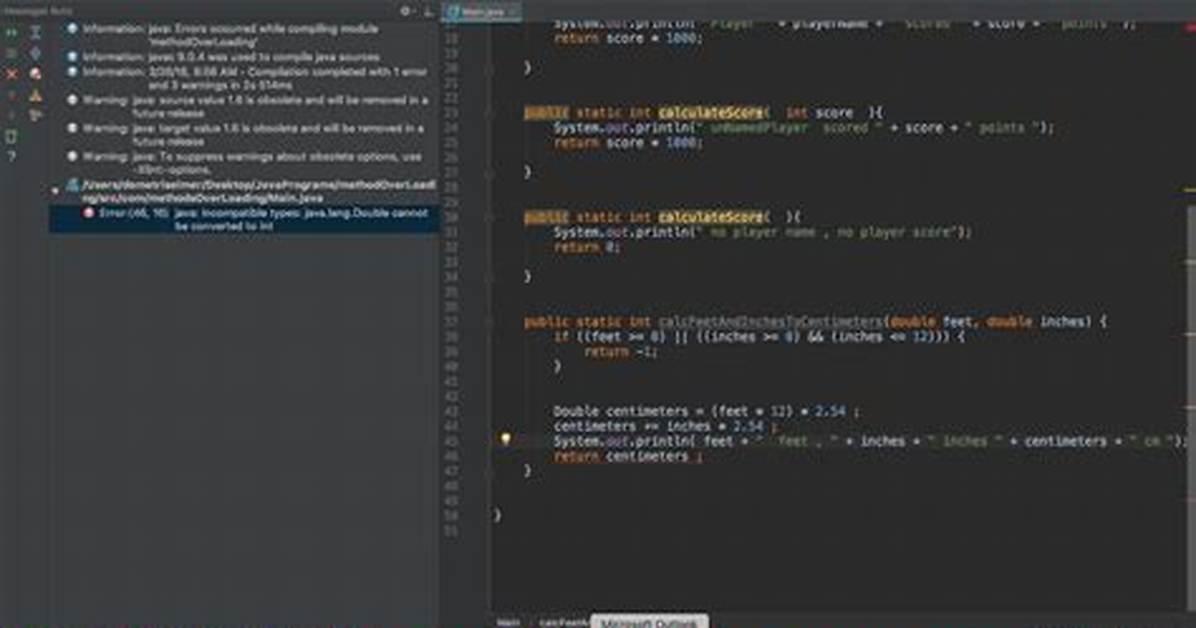The image size is (1196, 628).
Task: Click the yellow intention lightbulb in gutter
Action: (505, 439)
